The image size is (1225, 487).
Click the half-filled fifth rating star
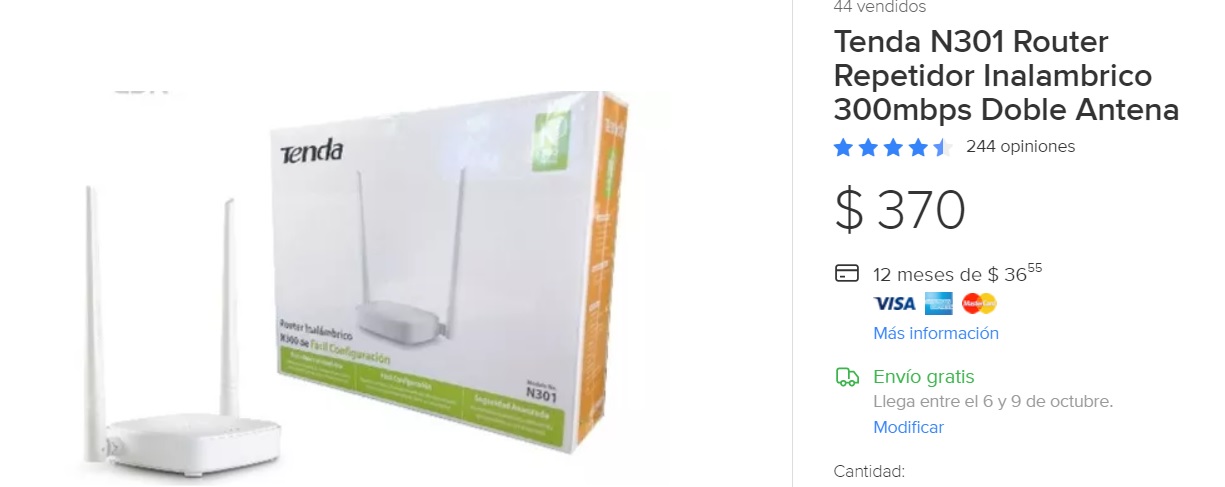(x=943, y=148)
